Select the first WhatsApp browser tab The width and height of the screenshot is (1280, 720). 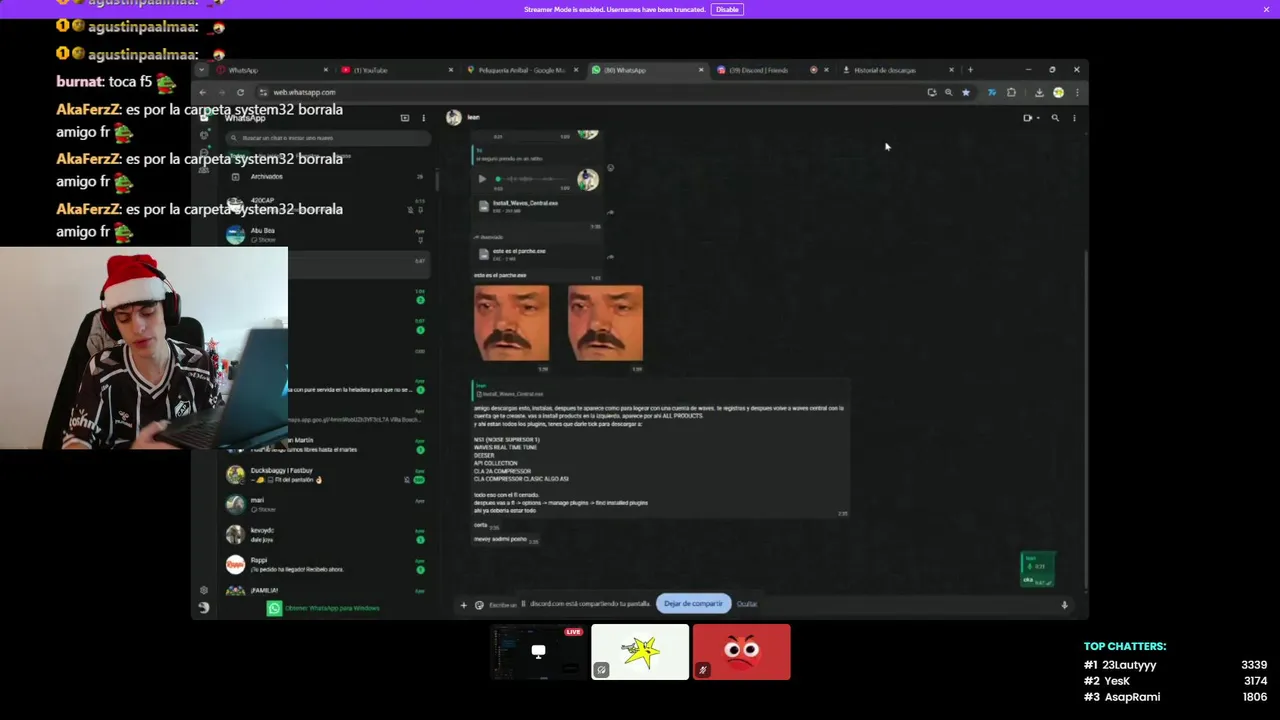pyautogui.click(x=272, y=70)
